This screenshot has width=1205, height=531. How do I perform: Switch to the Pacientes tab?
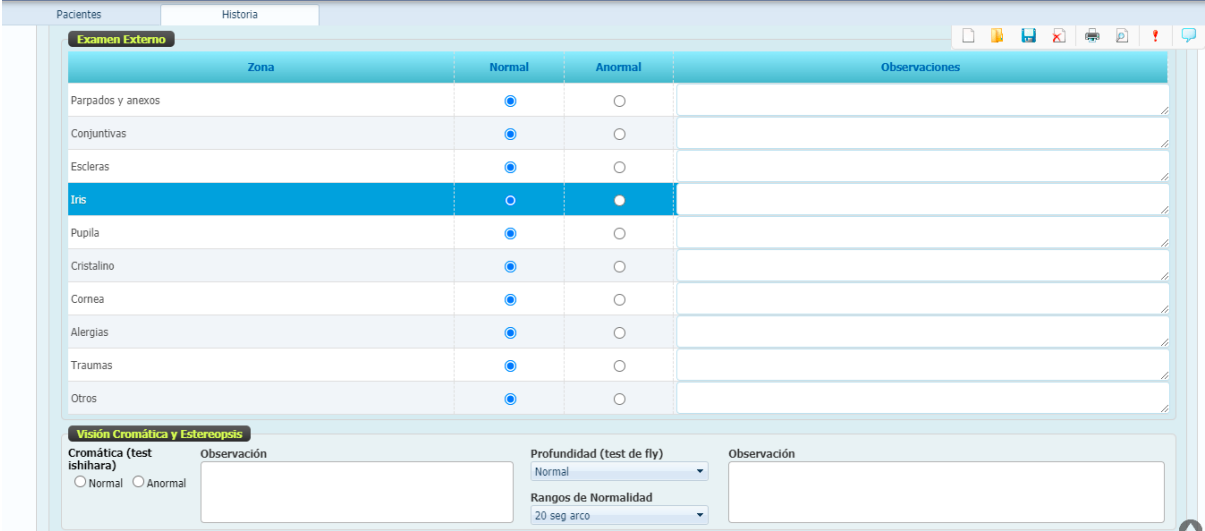pyautogui.click(x=79, y=15)
